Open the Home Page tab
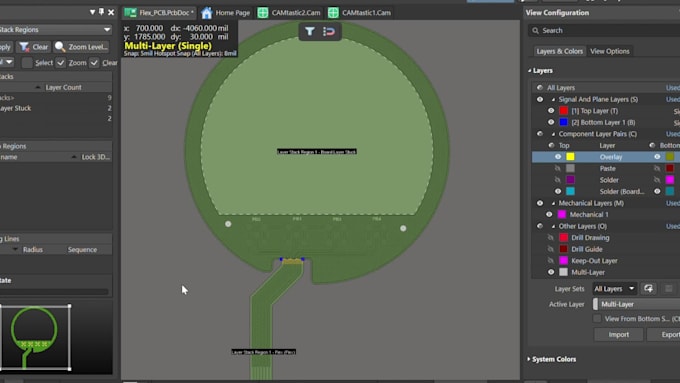680x383 pixels. 226,13
